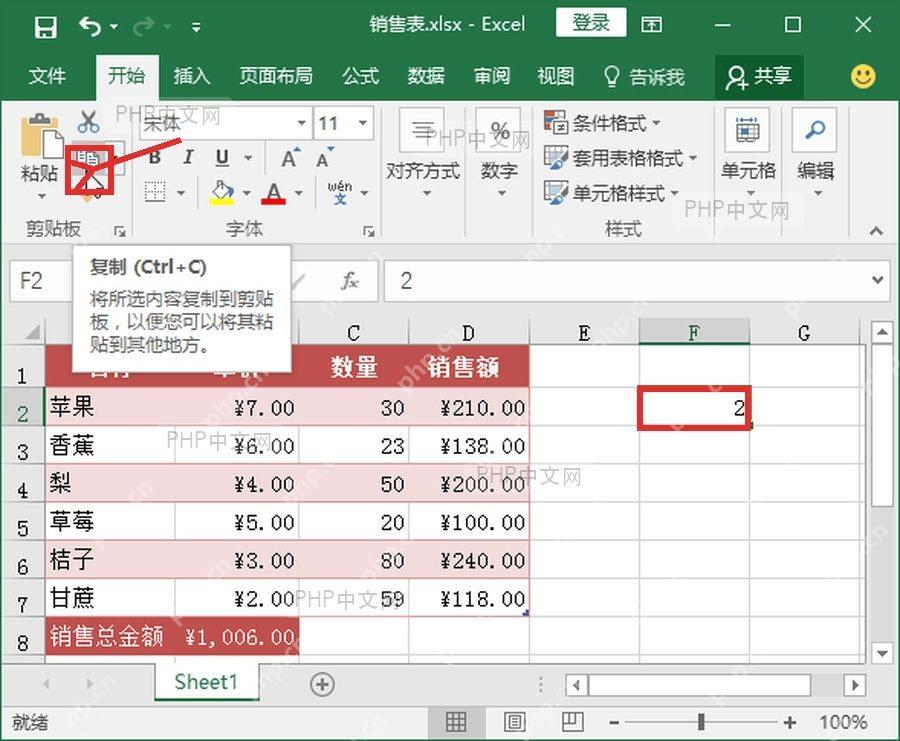Click the 粘贴 paste icon
This screenshot has height=741, width=900.
(x=40, y=136)
